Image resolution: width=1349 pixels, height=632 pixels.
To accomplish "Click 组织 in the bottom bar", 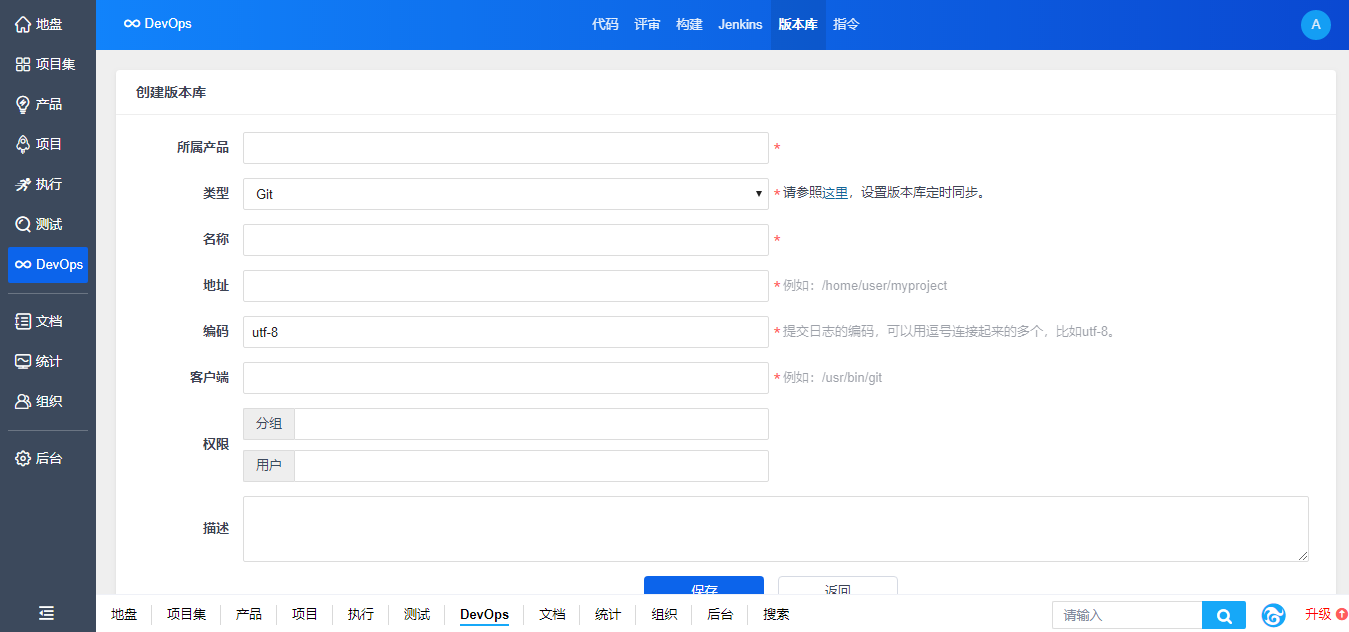I will tap(664, 614).
